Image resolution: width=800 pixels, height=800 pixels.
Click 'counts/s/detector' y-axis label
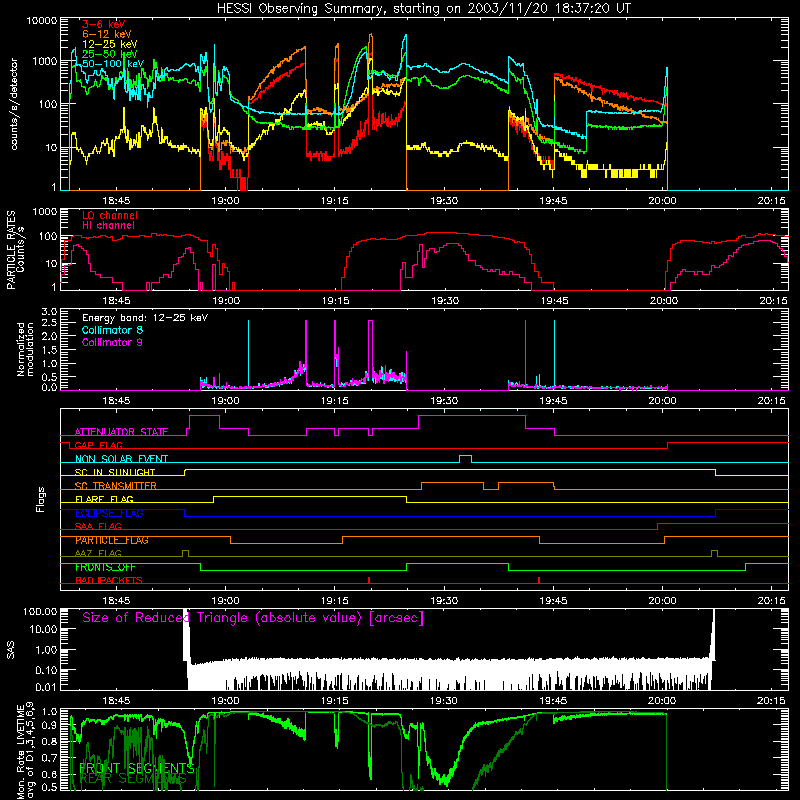[x=14, y=104]
